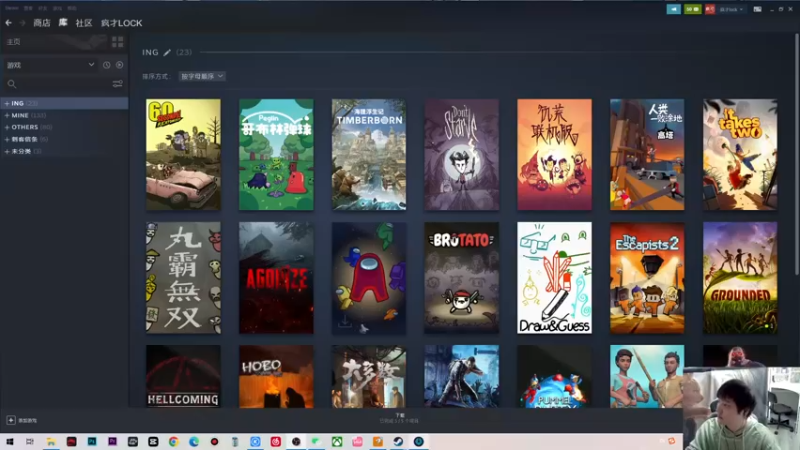
Task: Open Hobo game cover
Action: [276, 377]
